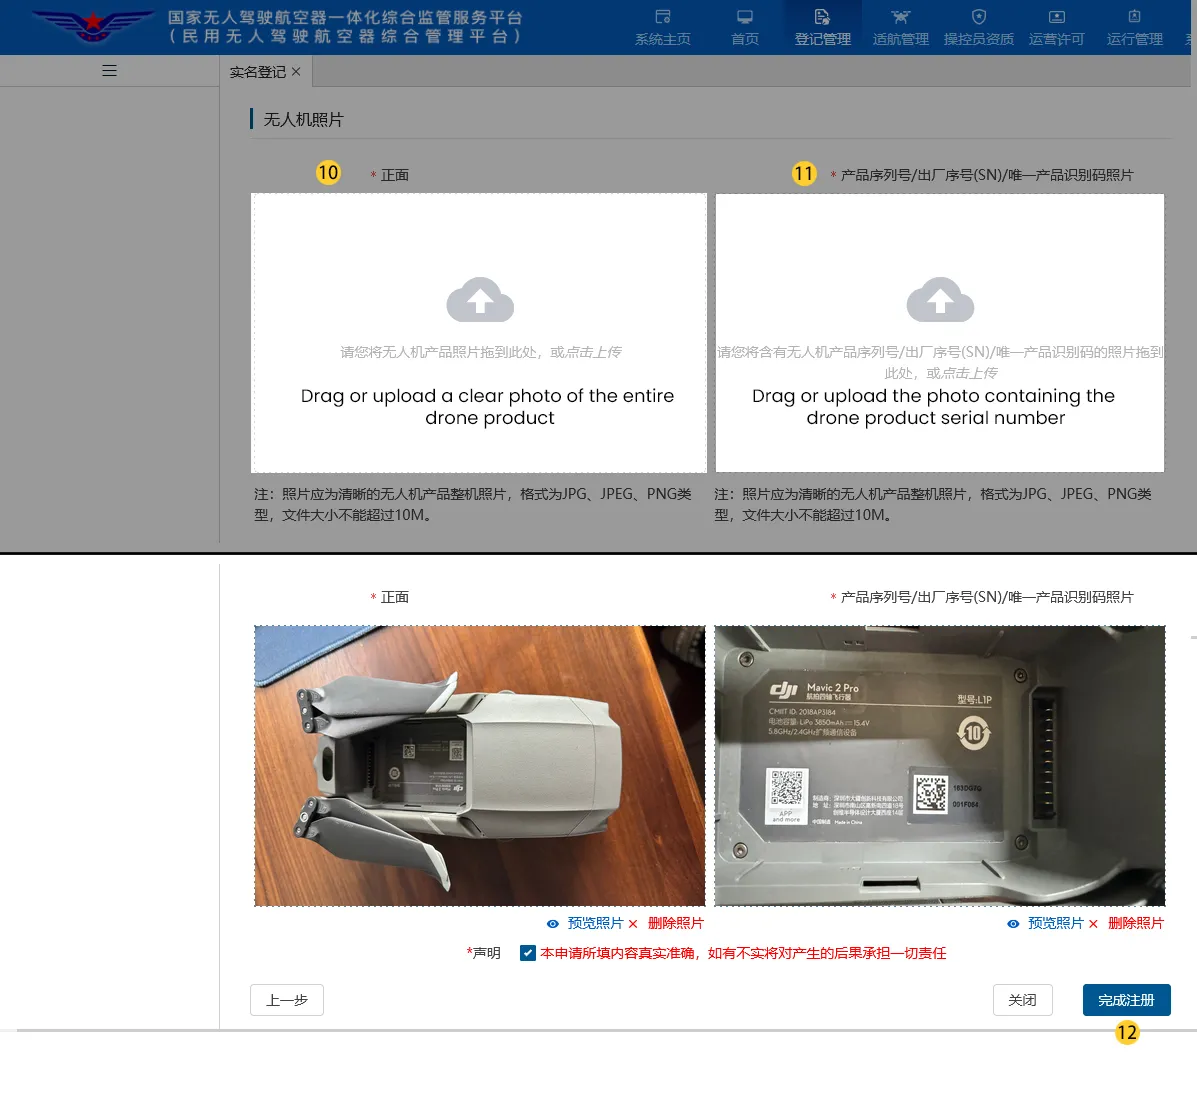Open the right-hand serial number photo preview link
Viewport: 1197px width, 1096px height.
[x=1056, y=923]
